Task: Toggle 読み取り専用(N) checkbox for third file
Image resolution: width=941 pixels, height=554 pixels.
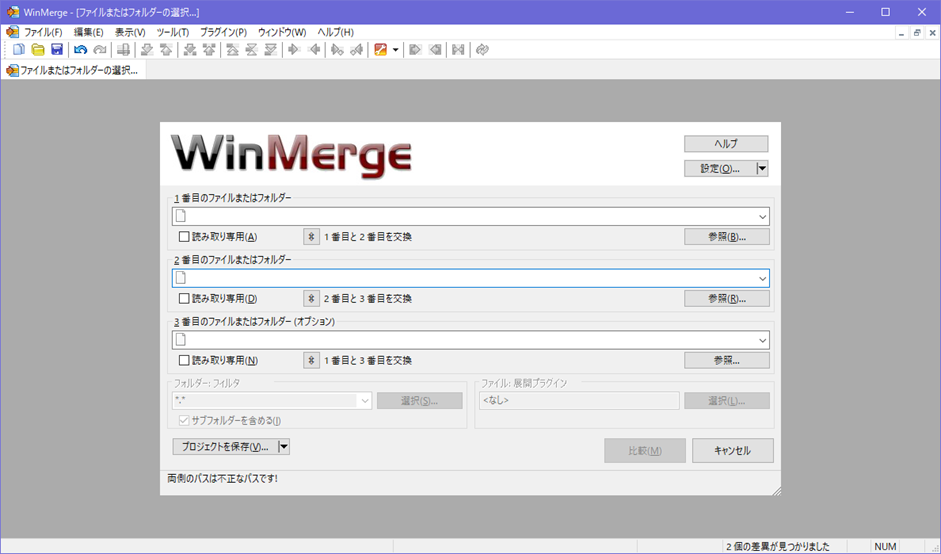Action: point(184,361)
